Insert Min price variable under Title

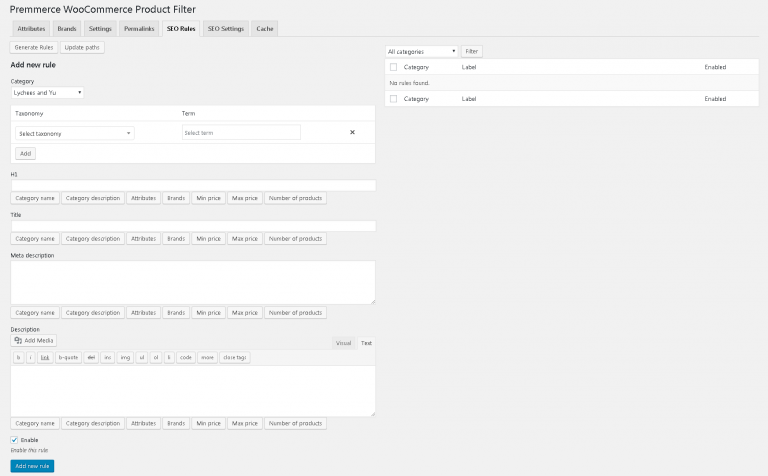pos(209,239)
